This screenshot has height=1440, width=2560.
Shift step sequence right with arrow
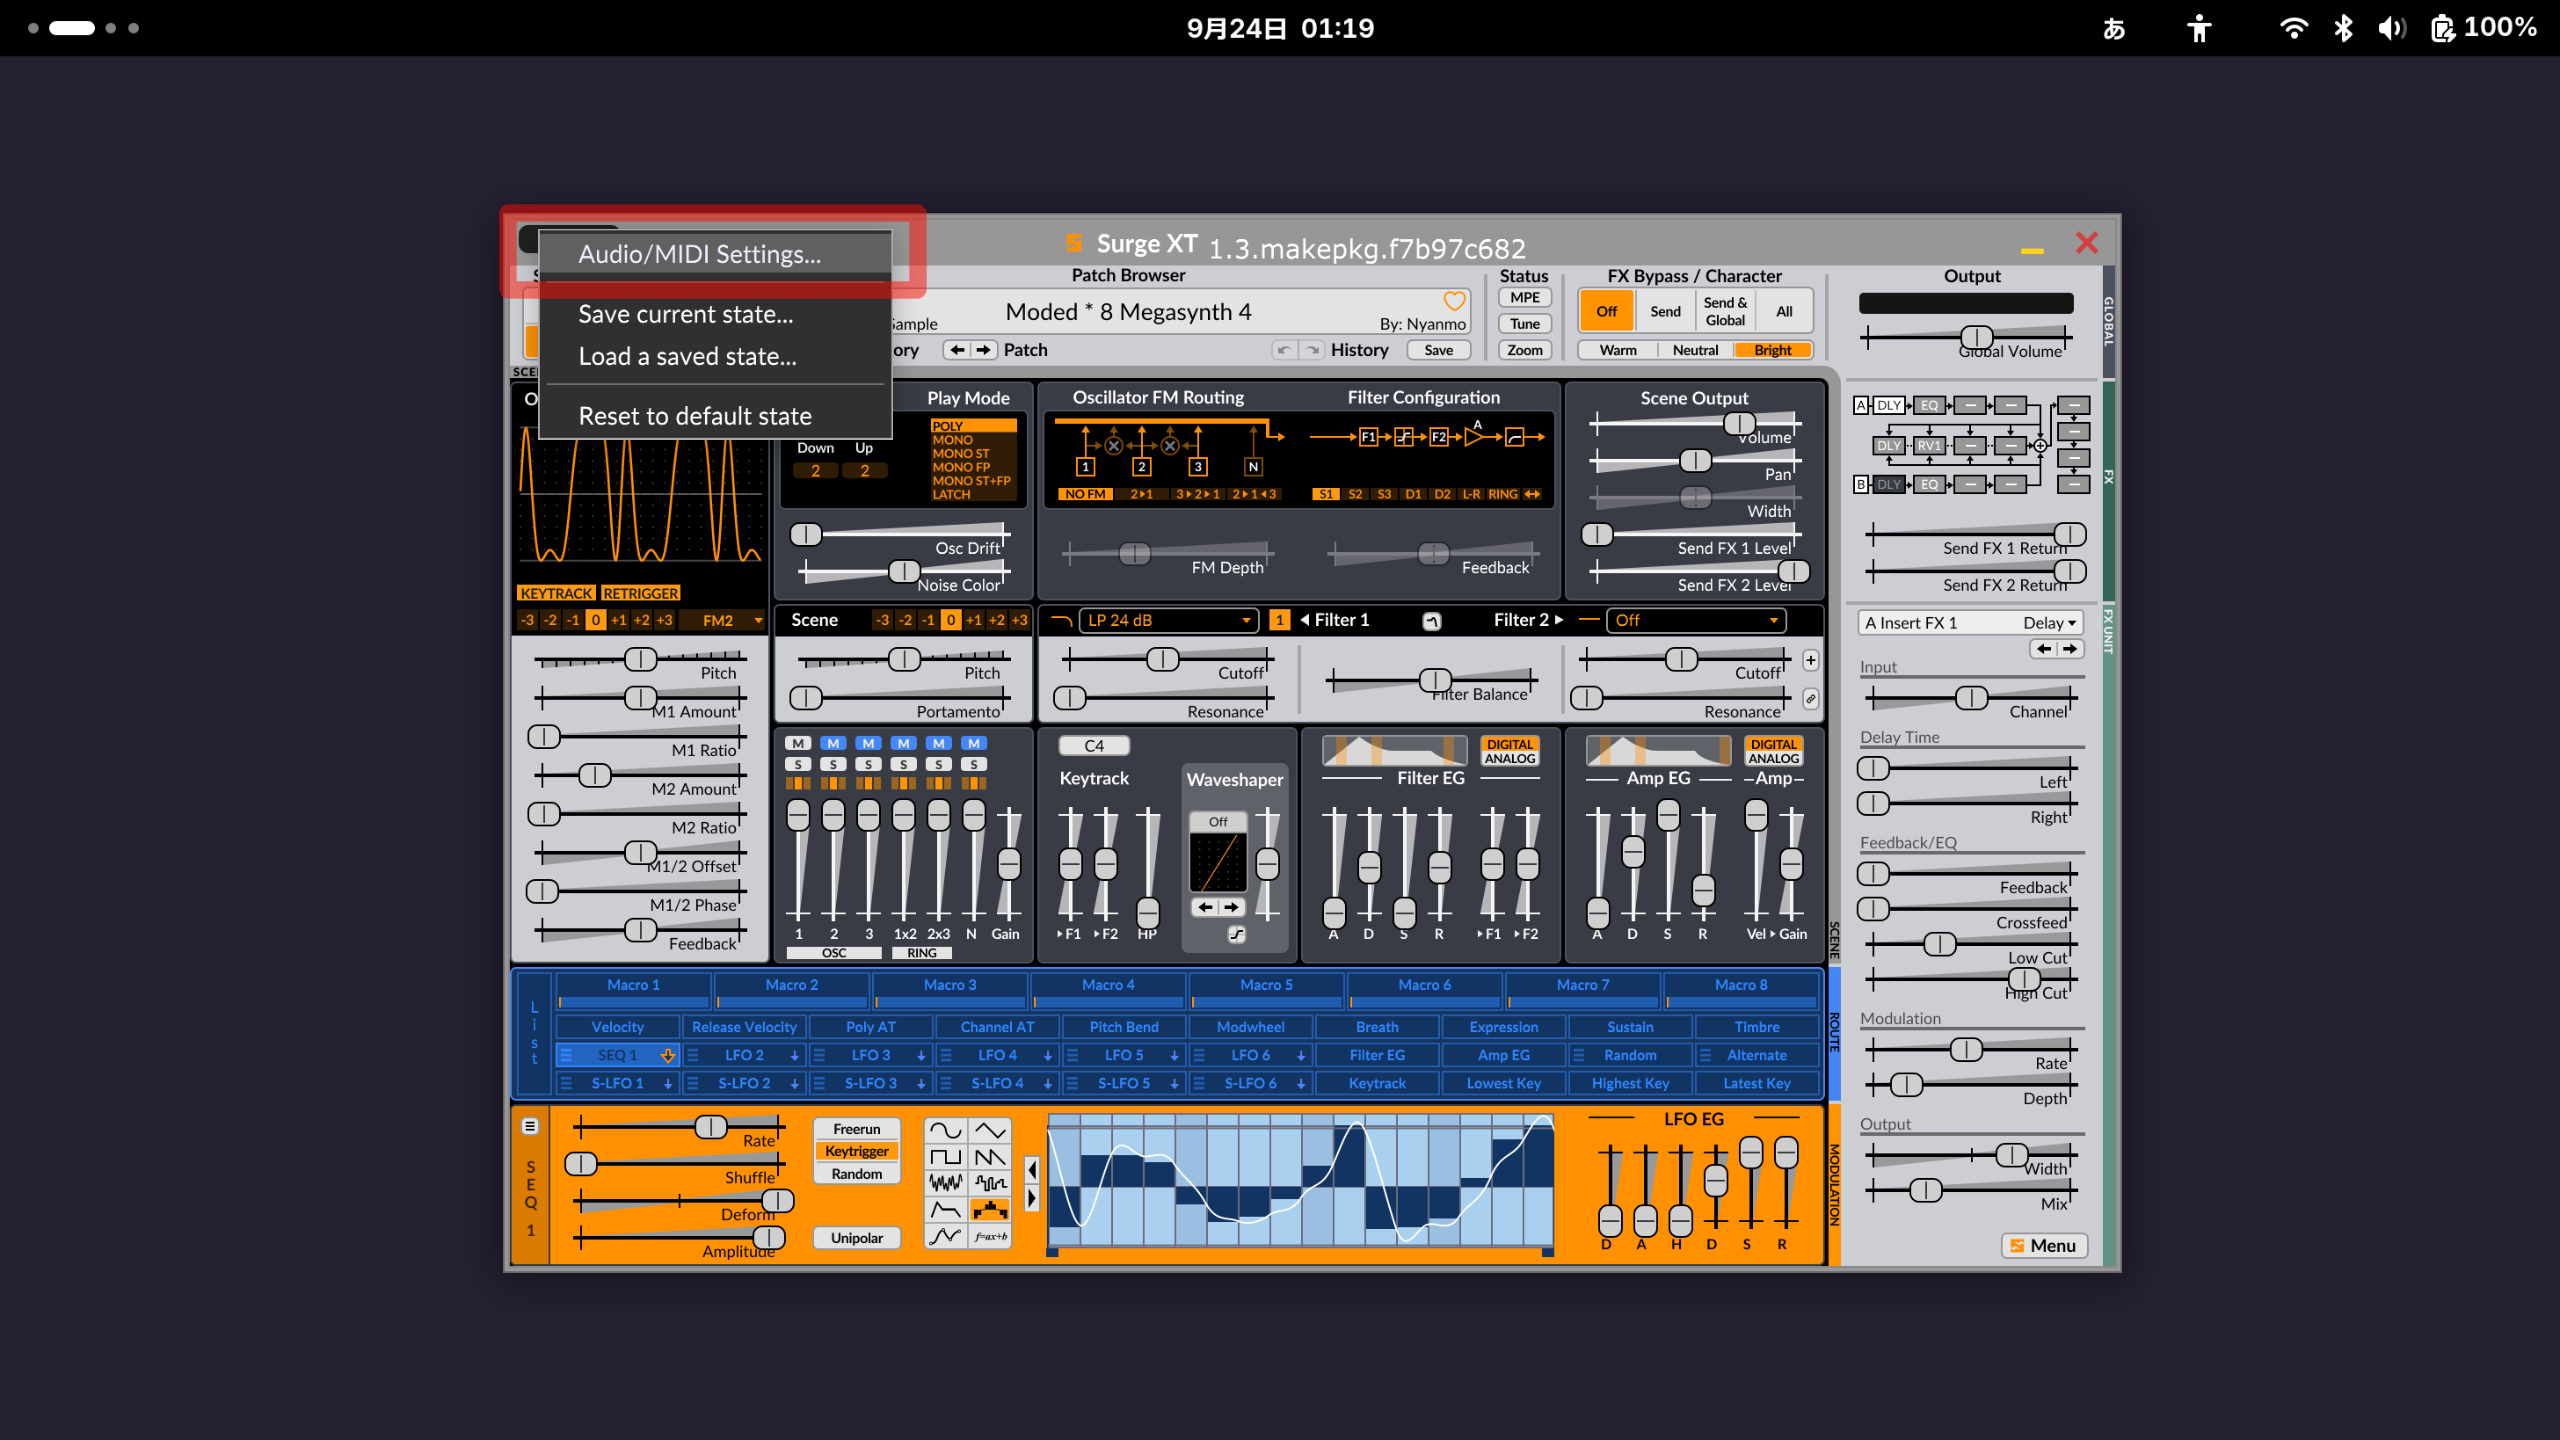point(1032,1198)
